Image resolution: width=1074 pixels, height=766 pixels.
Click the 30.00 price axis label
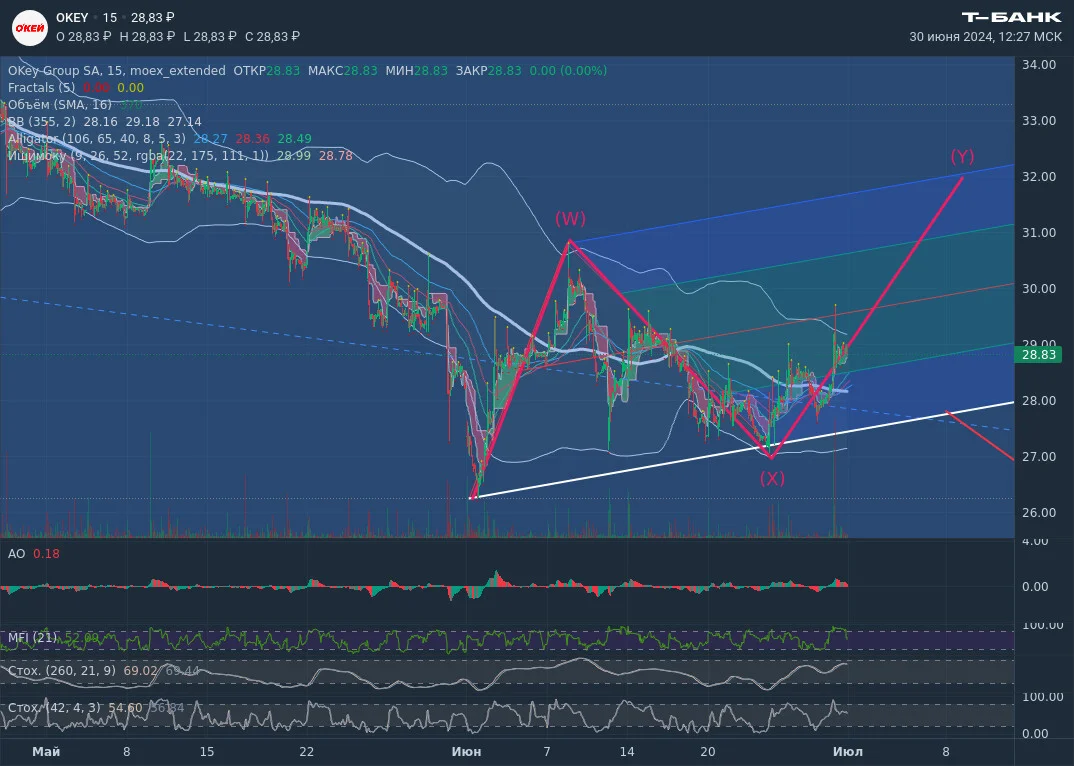(x=1038, y=288)
